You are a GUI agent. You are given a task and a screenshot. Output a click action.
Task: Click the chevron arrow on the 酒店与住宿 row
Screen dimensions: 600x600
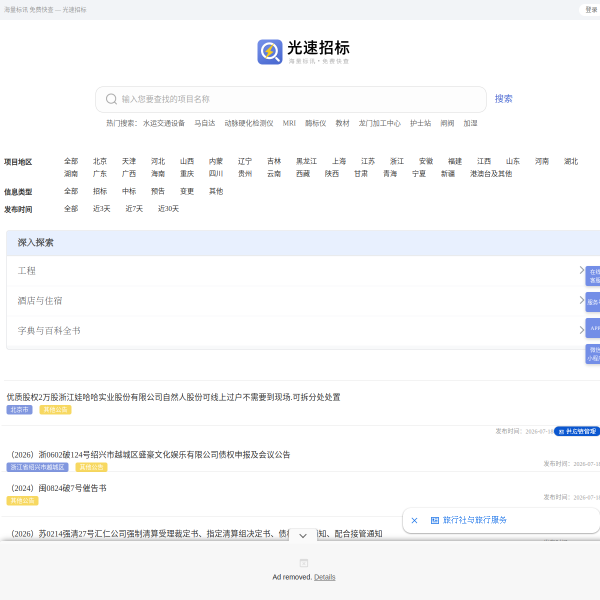pyautogui.click(x=582, y=300)
